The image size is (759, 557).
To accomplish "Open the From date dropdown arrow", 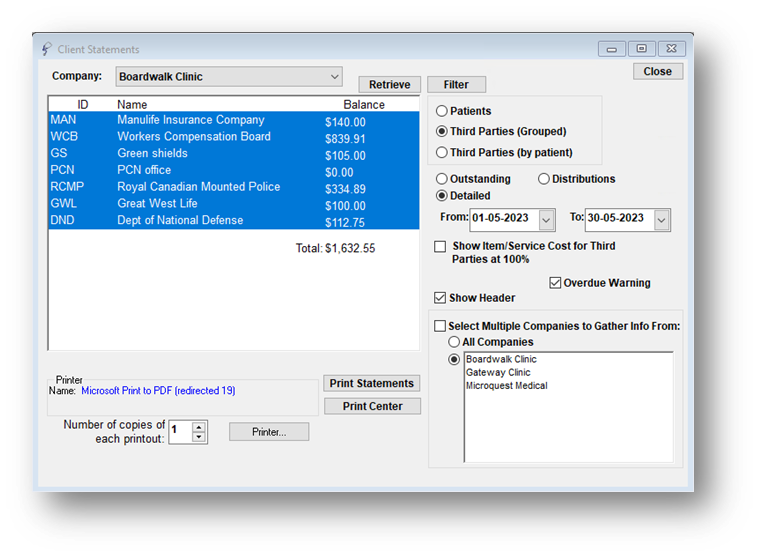I will tap(546, 220).
